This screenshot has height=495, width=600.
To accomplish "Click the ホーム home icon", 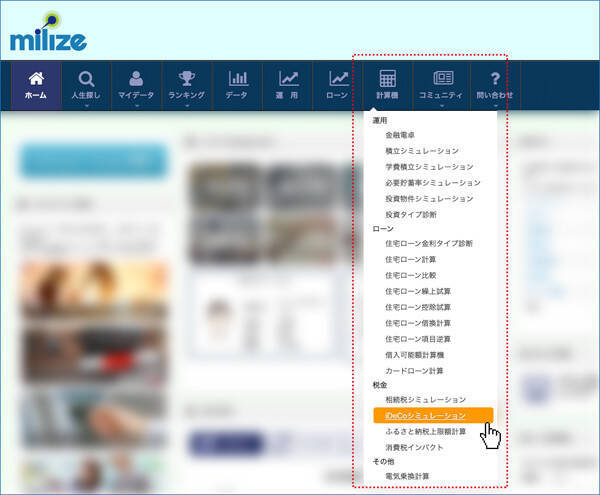I will 36,79.
